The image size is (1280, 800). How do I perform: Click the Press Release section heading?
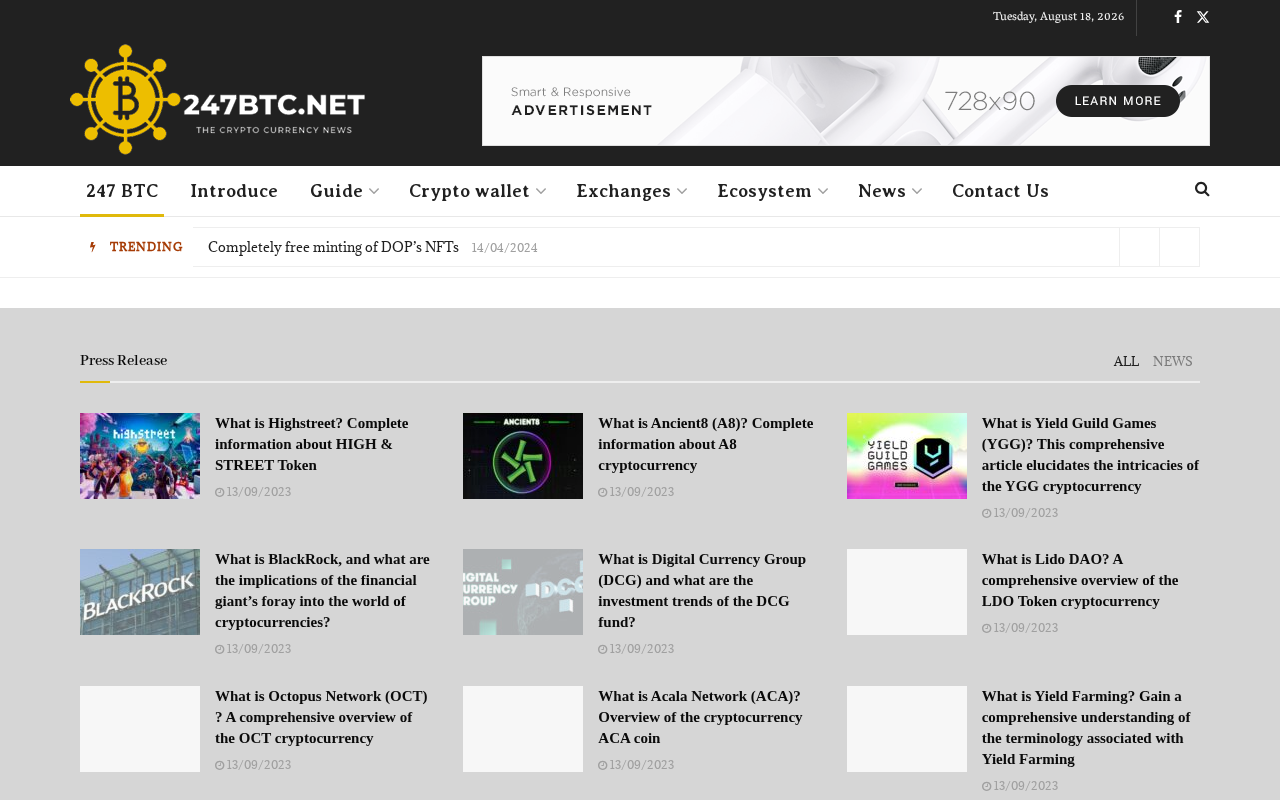pos(123,361)
